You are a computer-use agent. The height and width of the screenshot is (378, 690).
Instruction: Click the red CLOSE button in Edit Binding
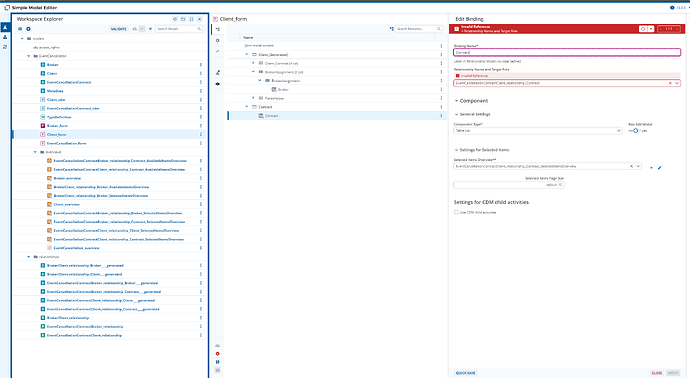657,373
